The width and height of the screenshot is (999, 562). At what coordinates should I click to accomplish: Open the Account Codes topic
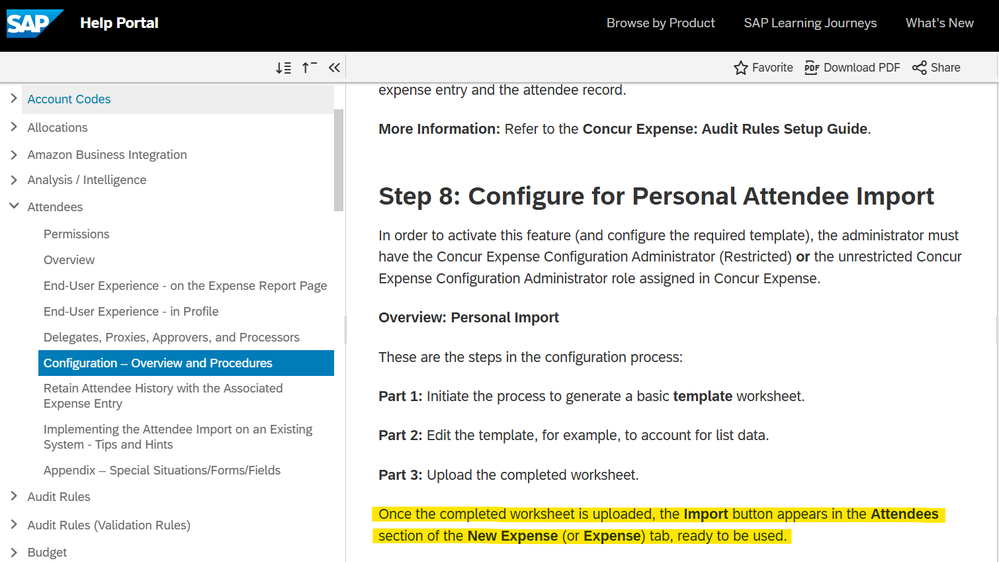69,99
